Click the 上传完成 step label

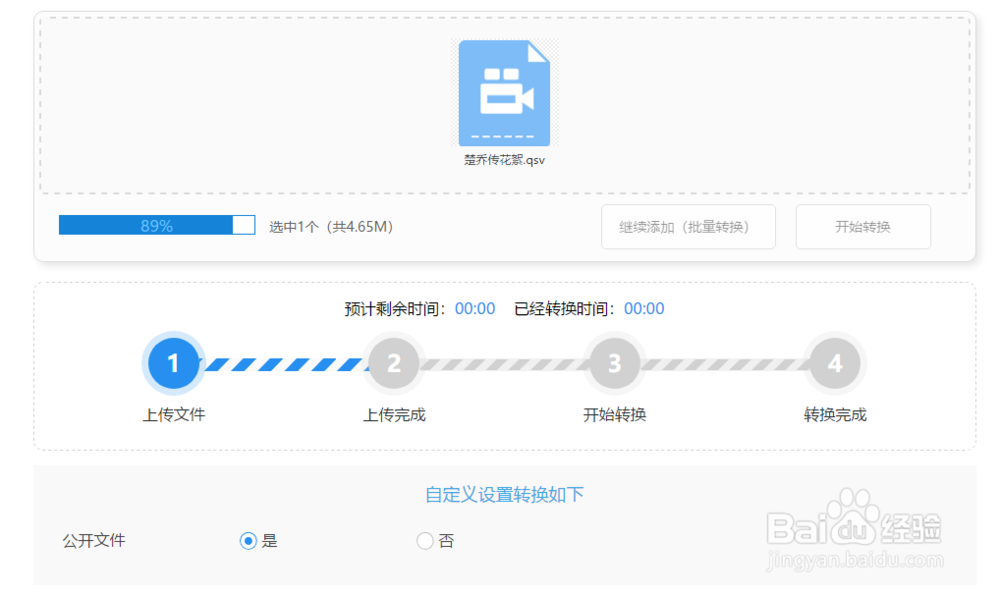(394, 415)
